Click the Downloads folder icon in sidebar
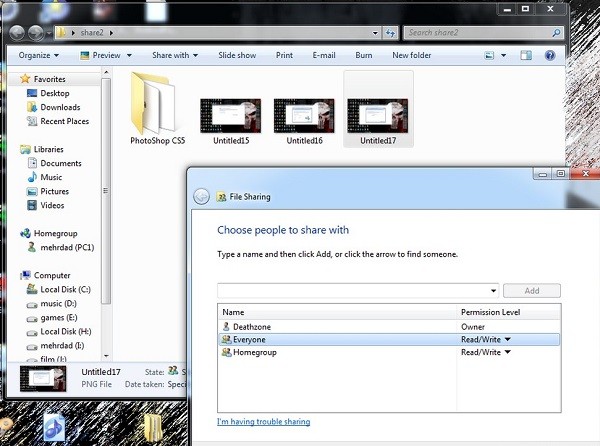 click(32, 107)
